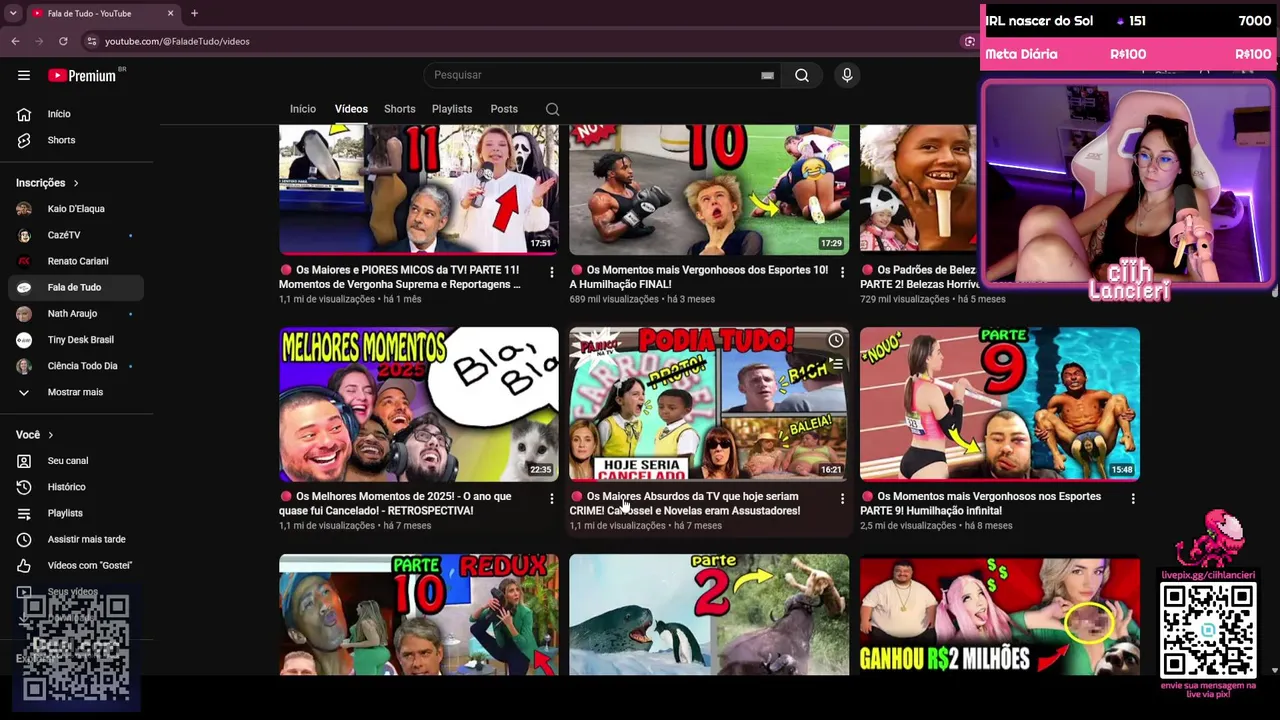The image size is (1280, 720).
Task: Select the channel's Vídeos tab
Action: pos(351,109)
